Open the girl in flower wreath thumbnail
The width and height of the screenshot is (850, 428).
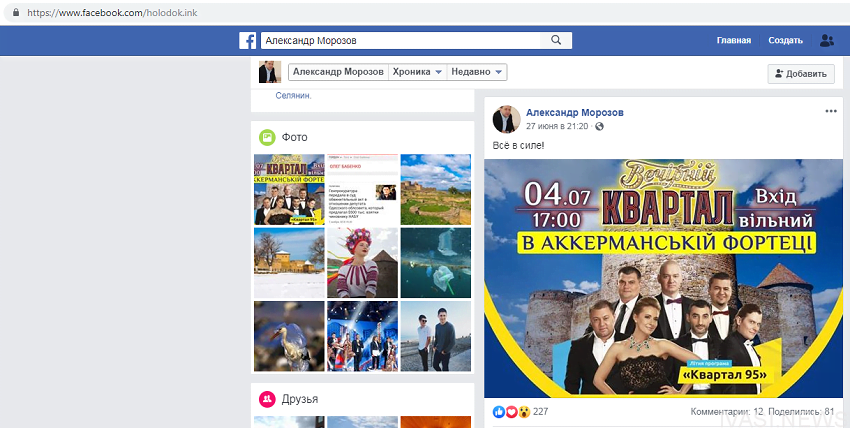362,263
